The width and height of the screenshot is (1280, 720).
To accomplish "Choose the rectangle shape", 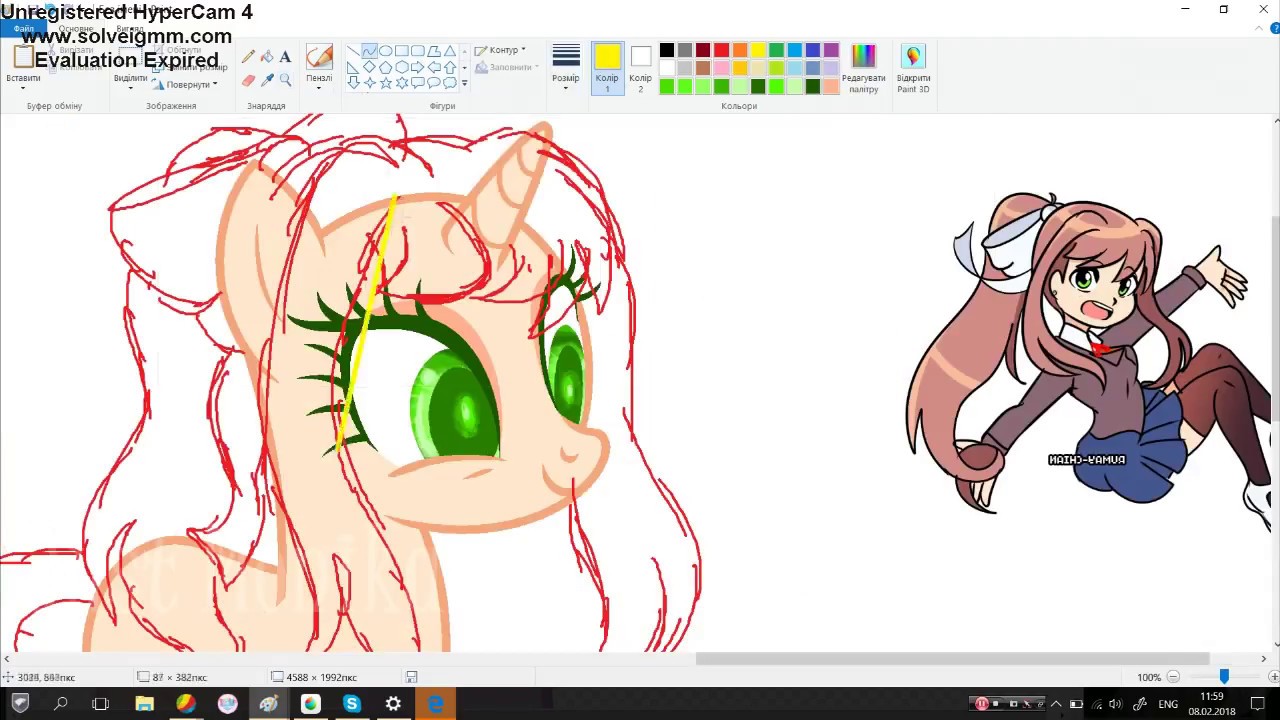I will (401, 51).
